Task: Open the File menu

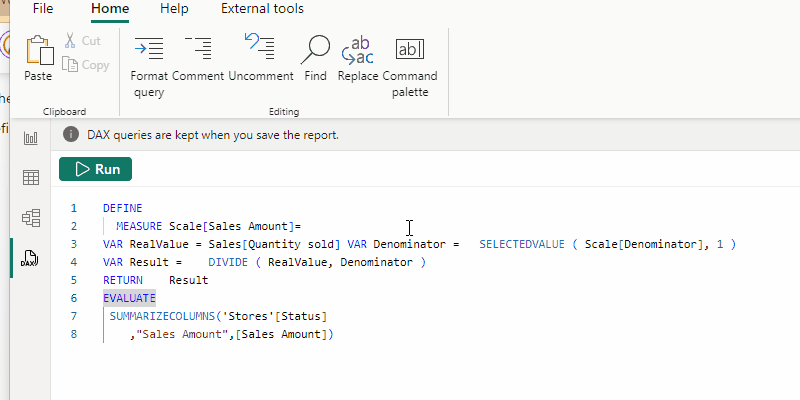Action: click(43, 9)
